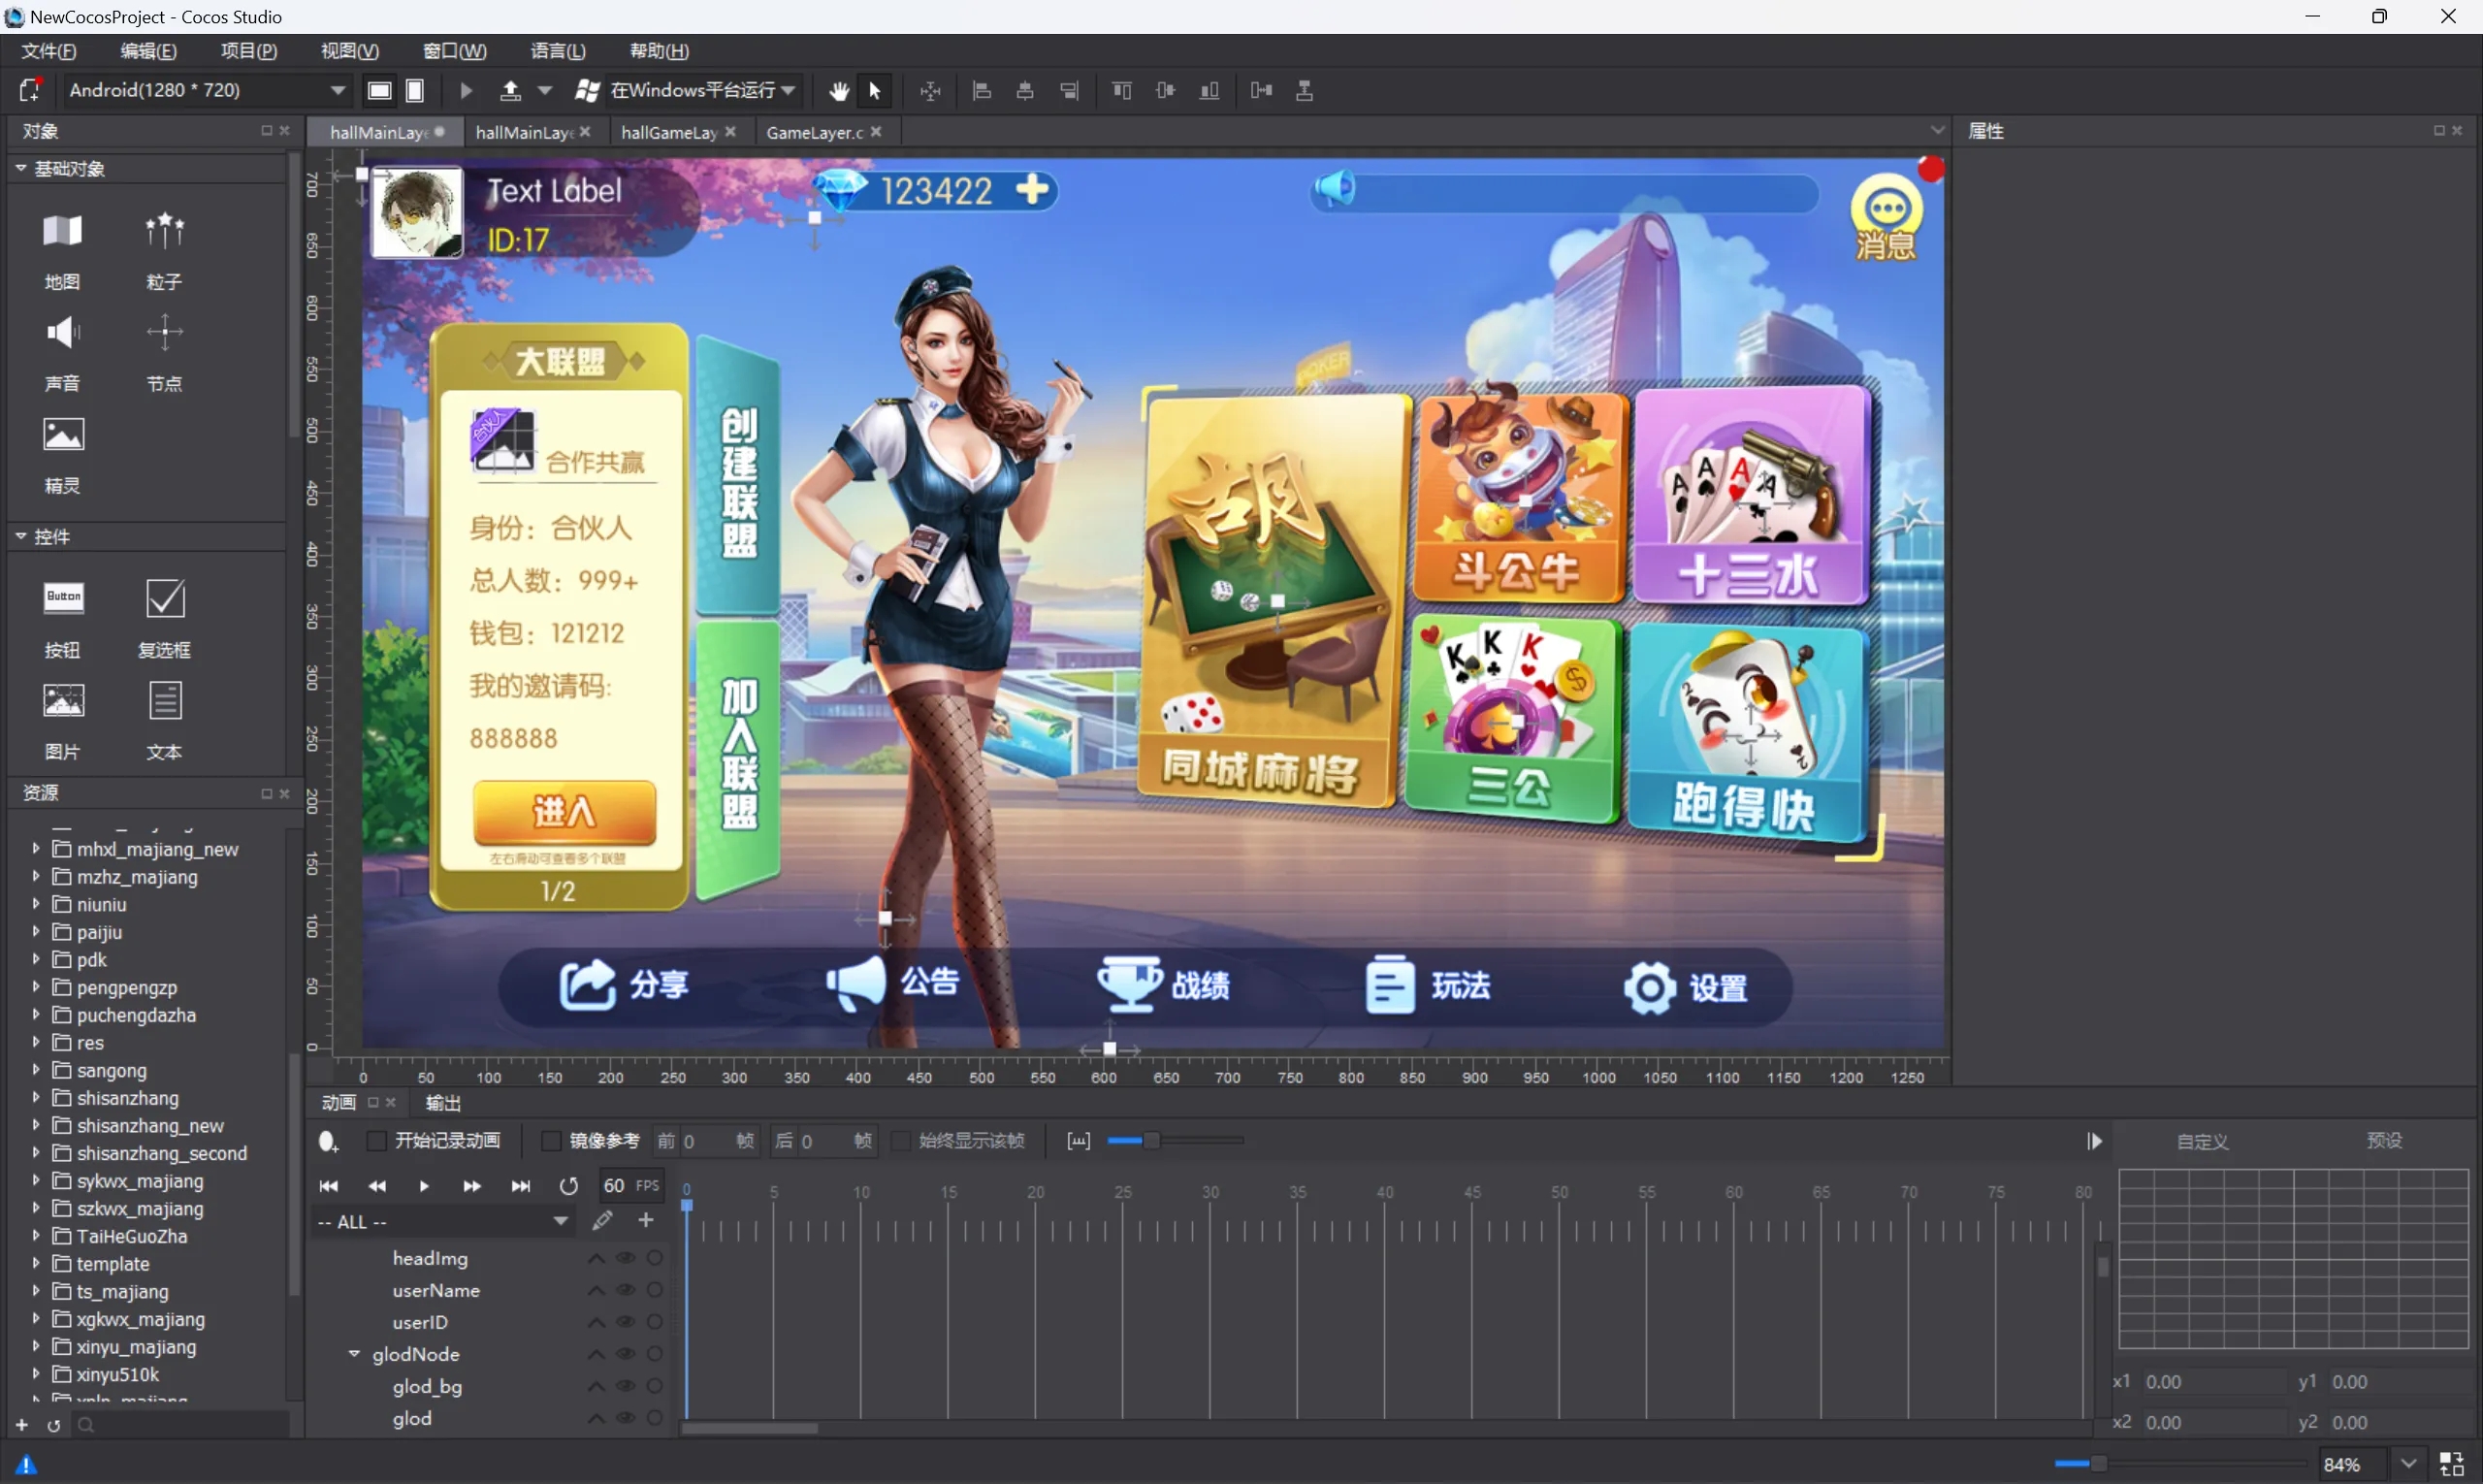This screenshot has height=1484, width=2483.
Task: Play the timeline animation
Action: pos(424,1186)
